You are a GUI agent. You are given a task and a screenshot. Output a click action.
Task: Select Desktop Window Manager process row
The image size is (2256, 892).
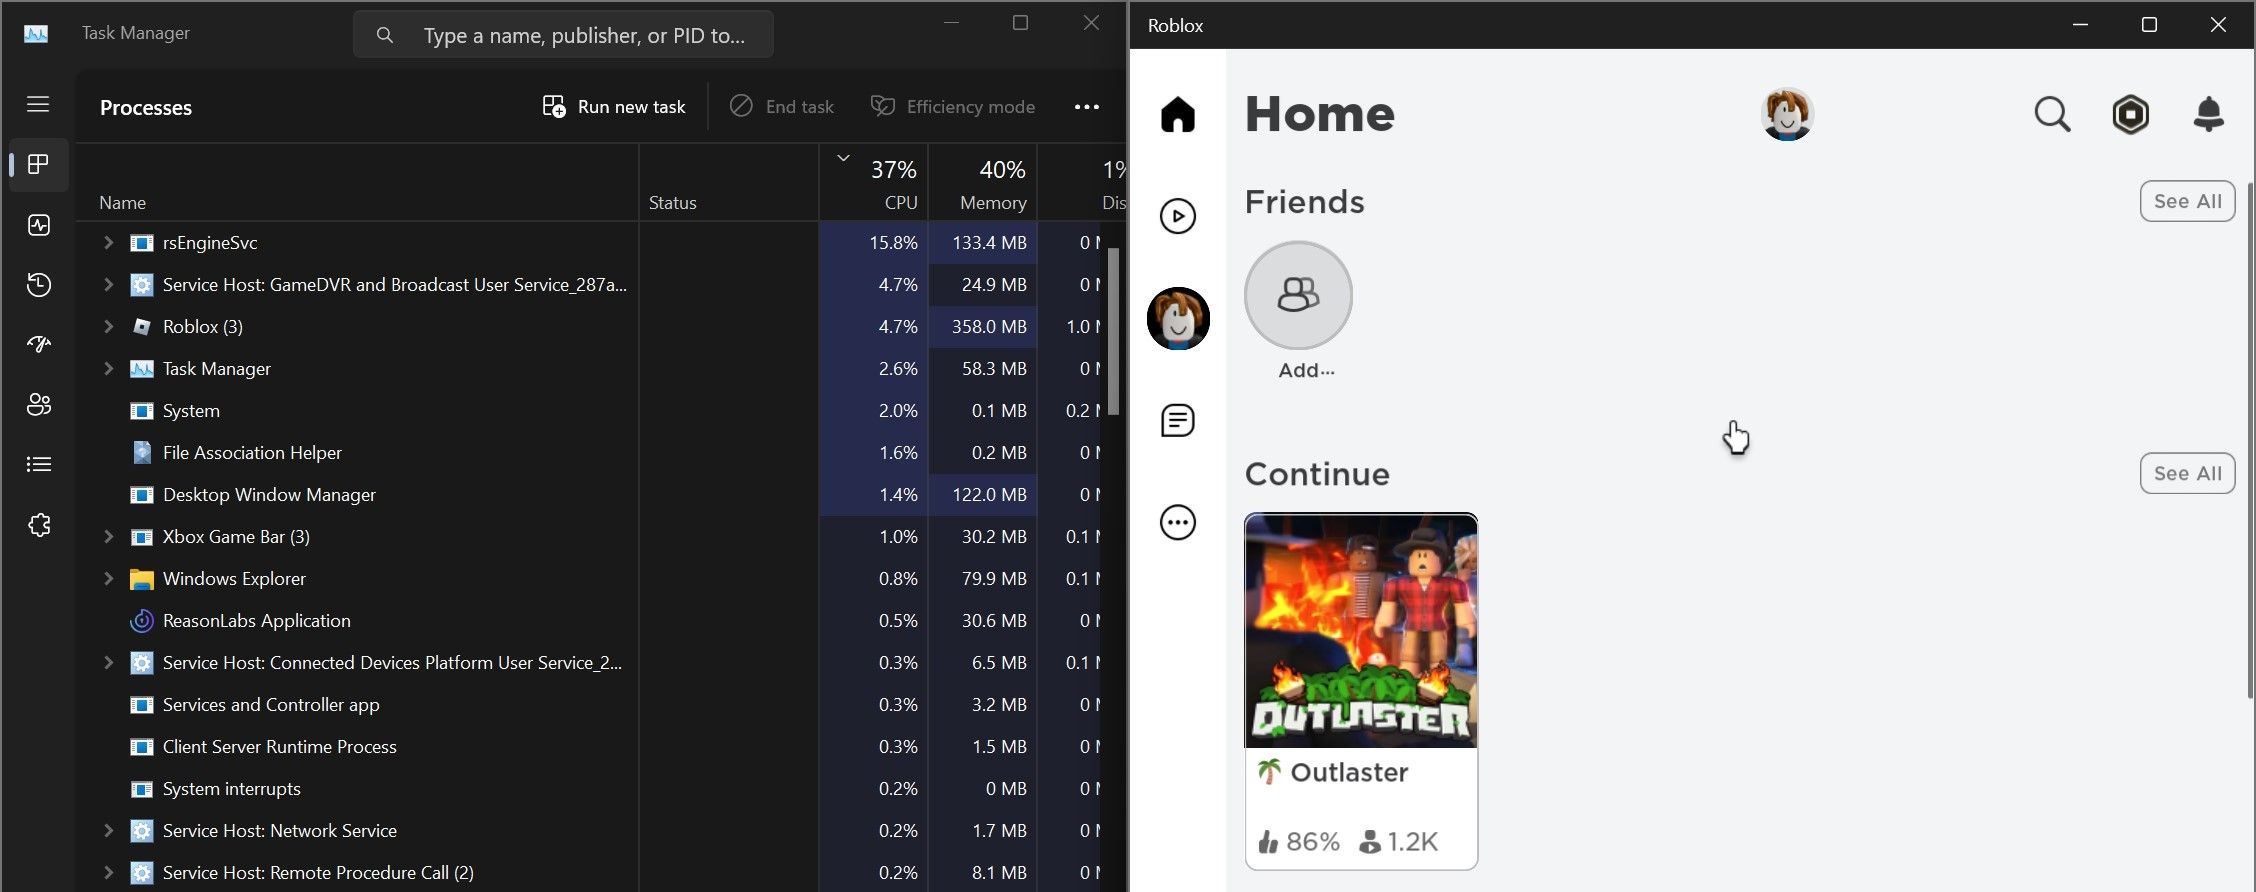click(600, 495)
